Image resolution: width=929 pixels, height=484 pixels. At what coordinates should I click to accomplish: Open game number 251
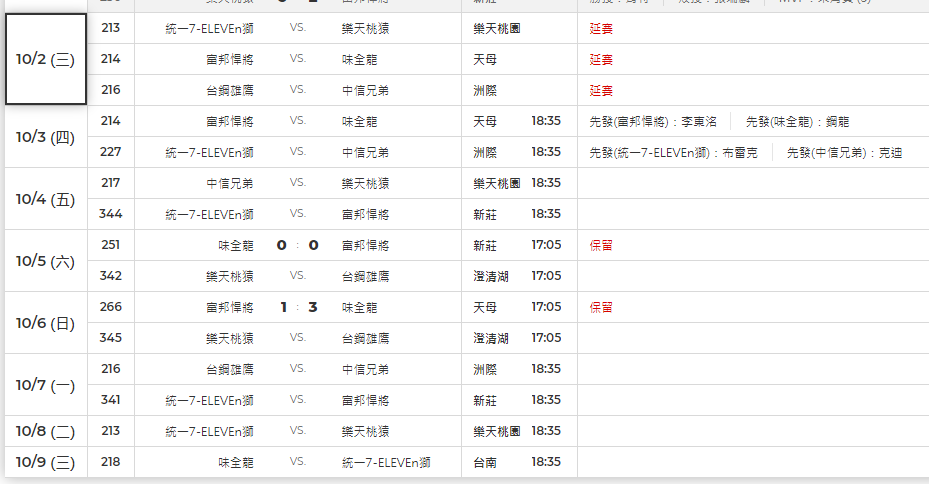(x=111, y=245)
